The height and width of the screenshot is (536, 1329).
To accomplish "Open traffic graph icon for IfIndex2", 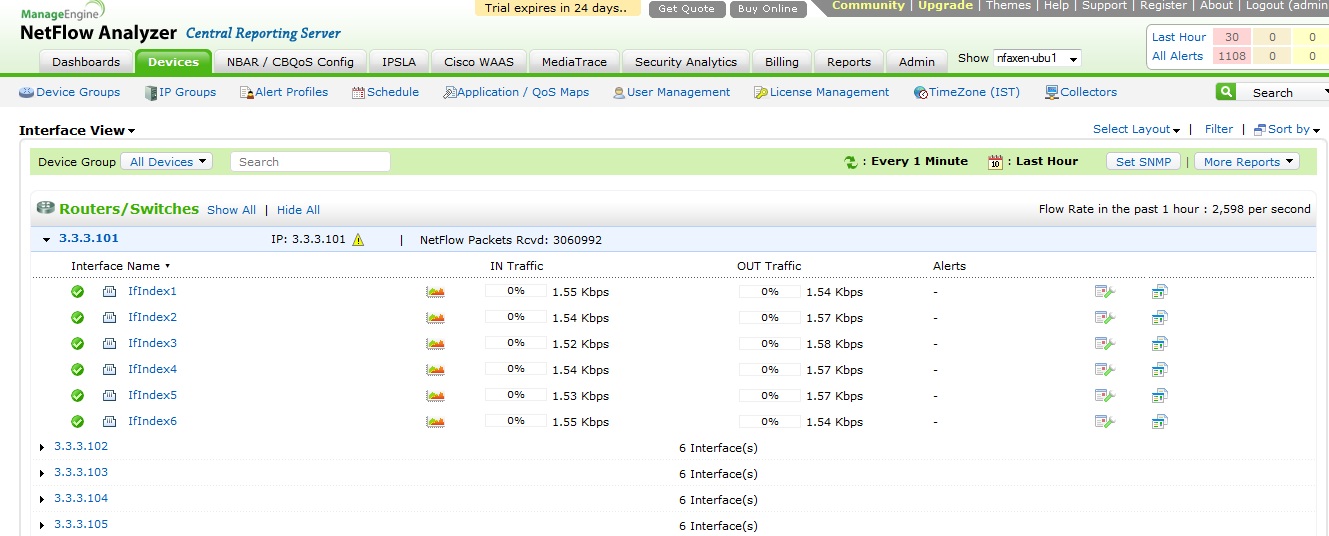I will pyautogui.click(x=435, y=318).
